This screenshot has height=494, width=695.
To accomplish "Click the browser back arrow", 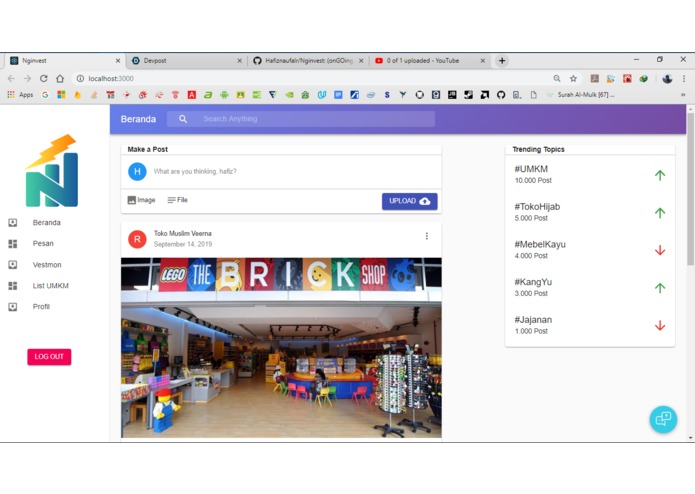I will click(11, 78).
